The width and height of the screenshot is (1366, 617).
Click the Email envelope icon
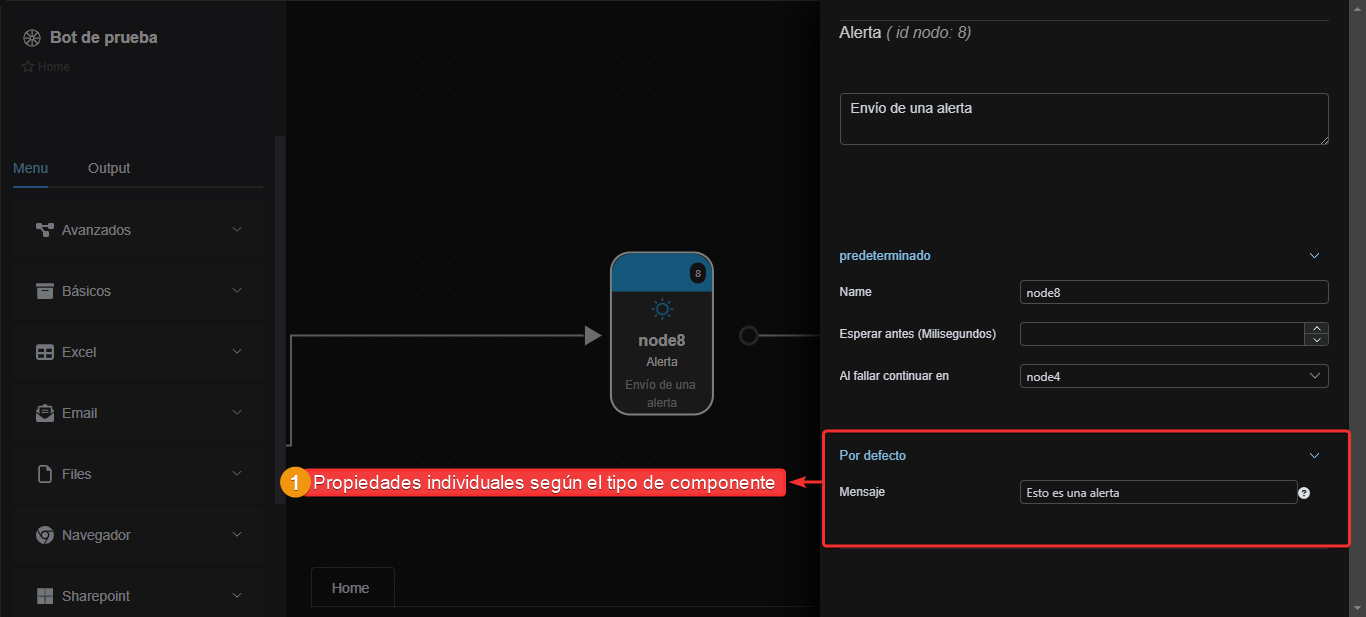tap(44, 413)
